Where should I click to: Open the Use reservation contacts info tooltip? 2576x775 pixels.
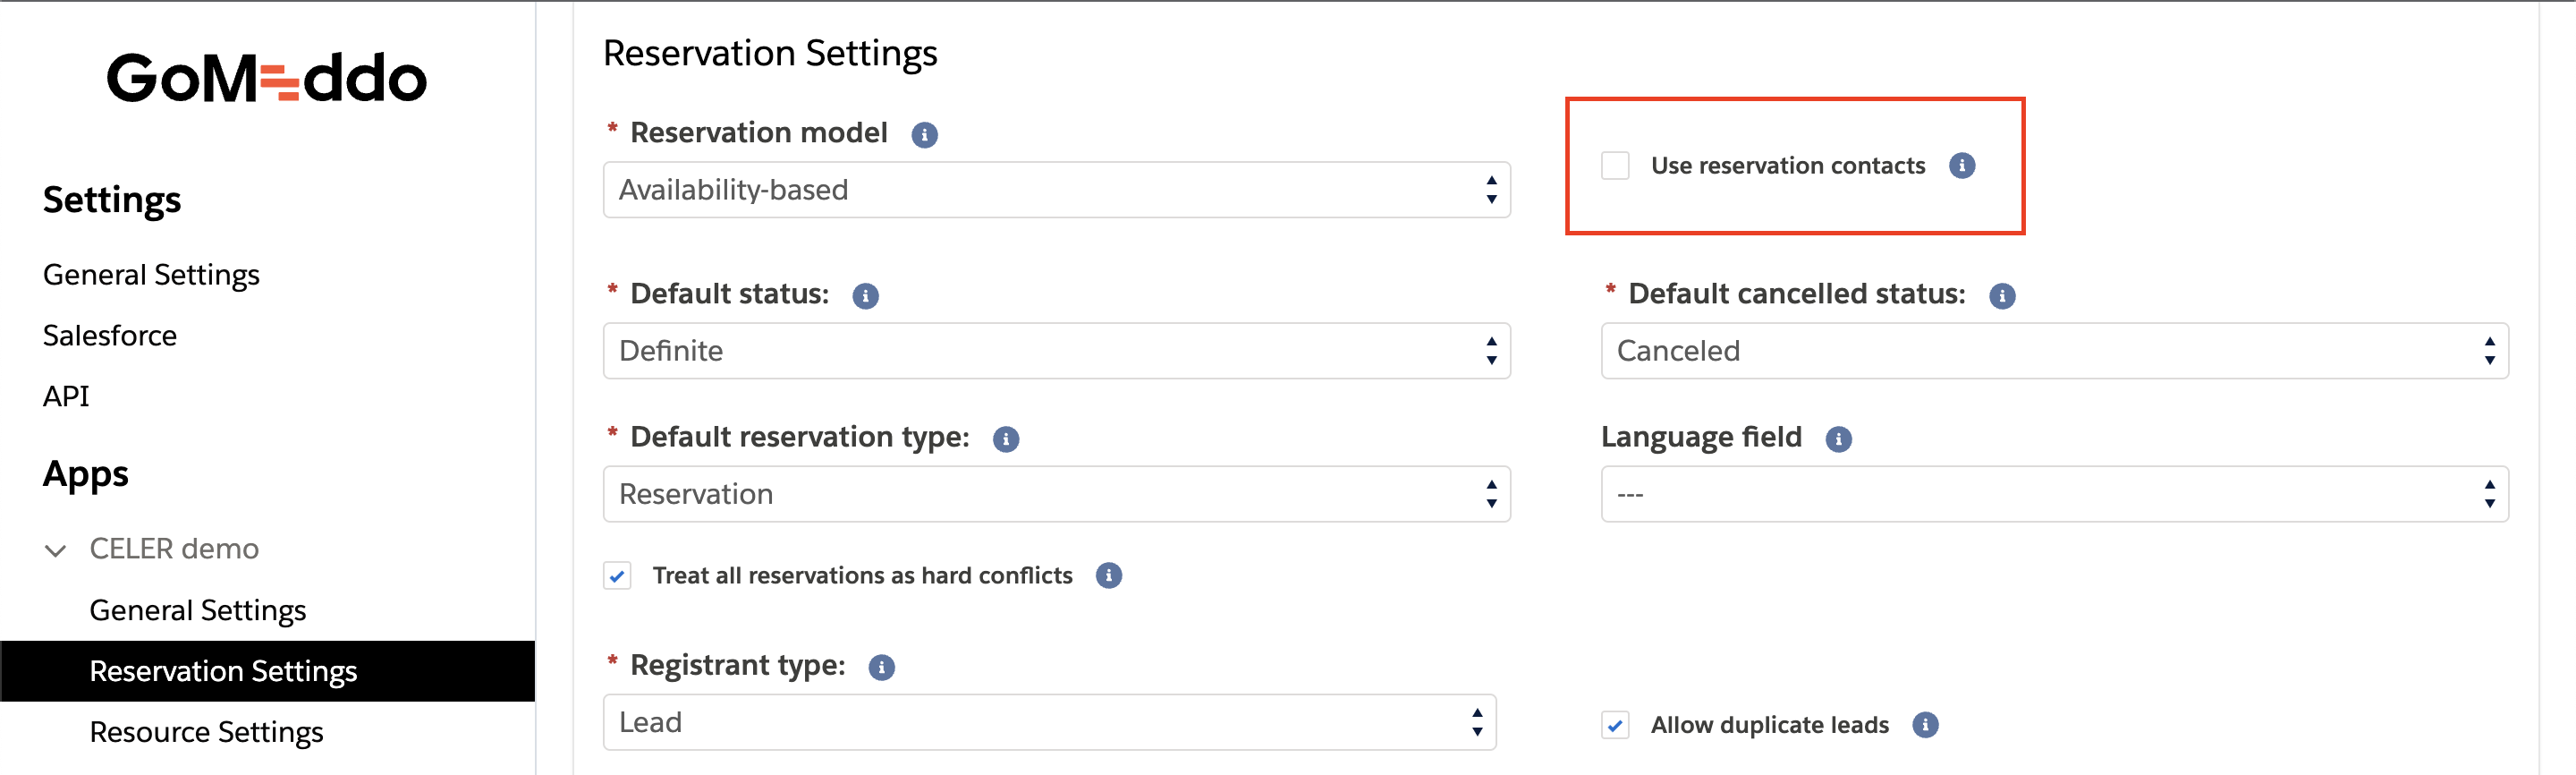pyautogui.click(x=1962, y=166)
